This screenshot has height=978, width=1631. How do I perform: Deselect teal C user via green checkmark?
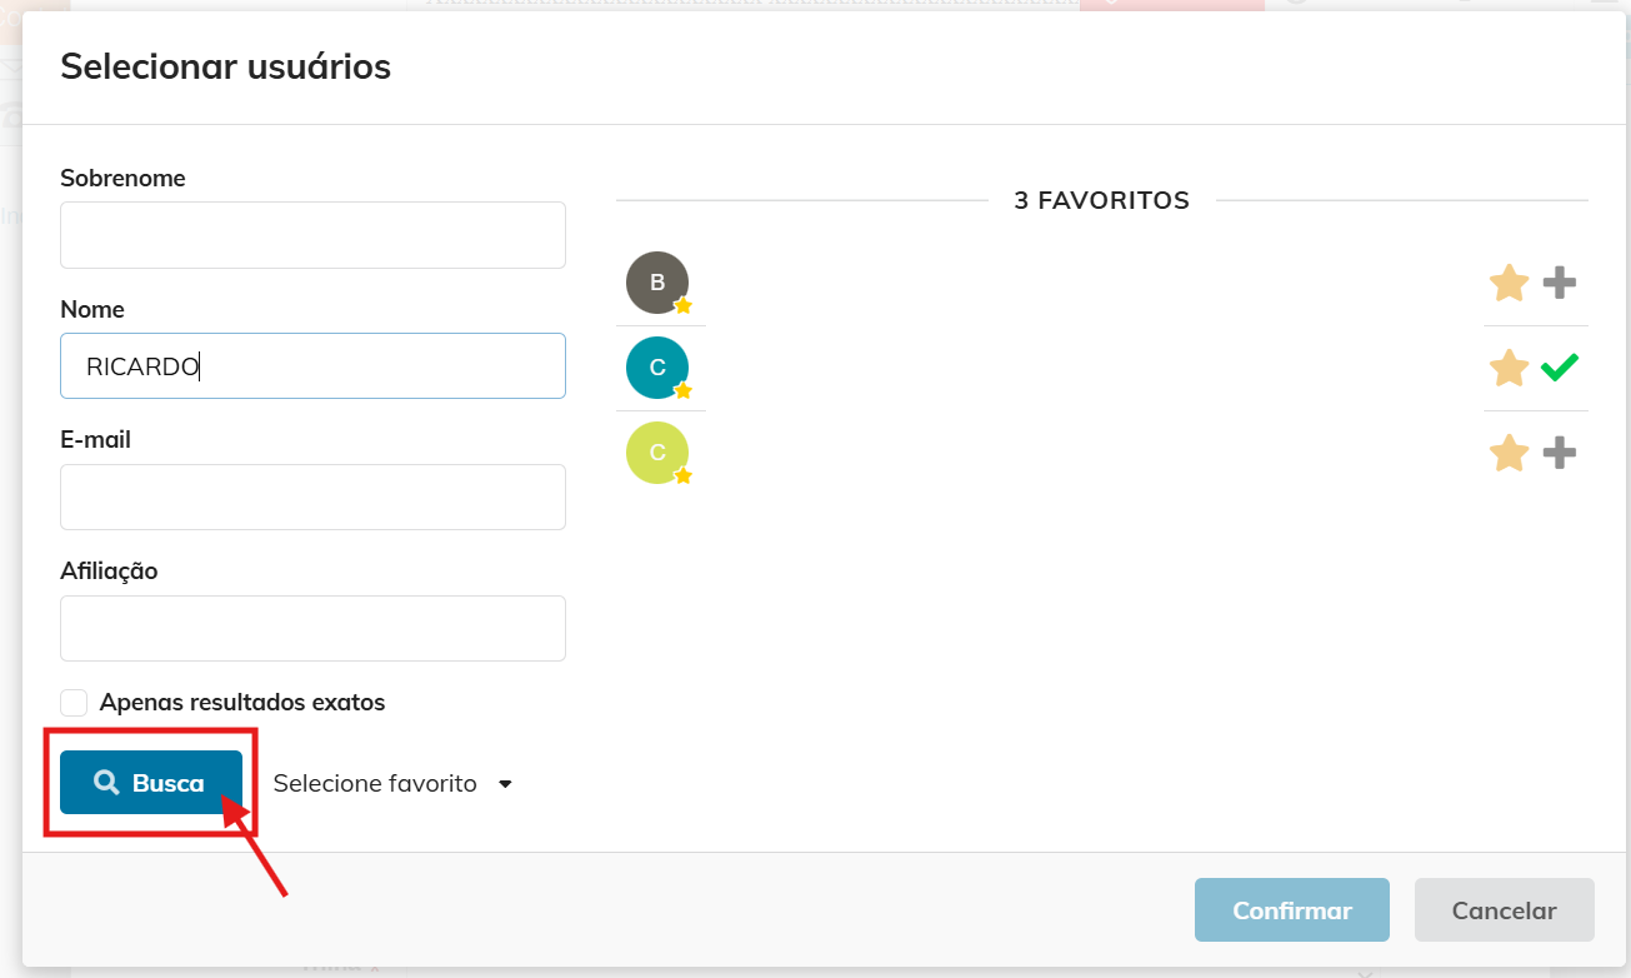tap(1559, 367)
